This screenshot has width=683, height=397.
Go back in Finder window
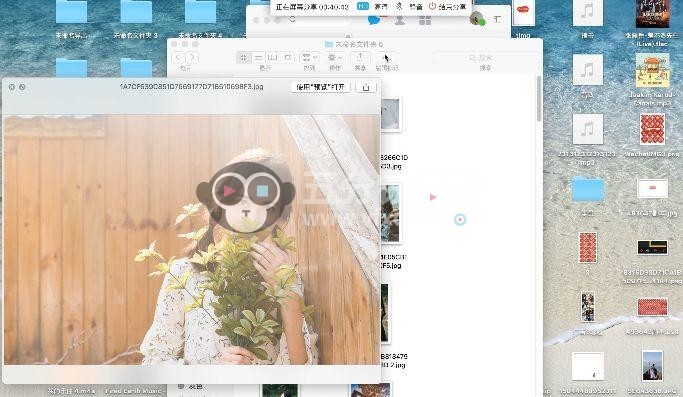pos(178,58)
